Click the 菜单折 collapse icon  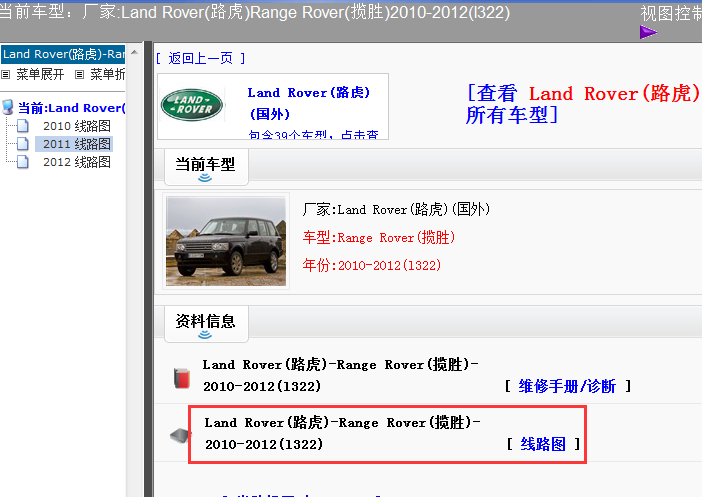[x=79, y=74]
